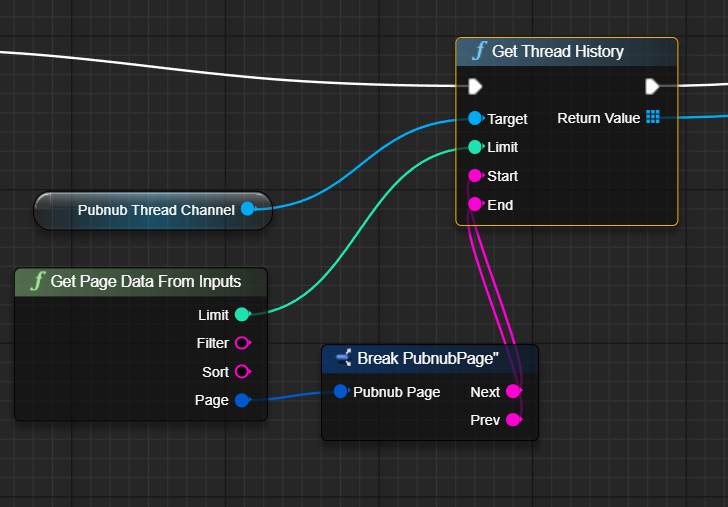Click the Return Value array pin
The image size is (728, 507).
coord(653,117)
